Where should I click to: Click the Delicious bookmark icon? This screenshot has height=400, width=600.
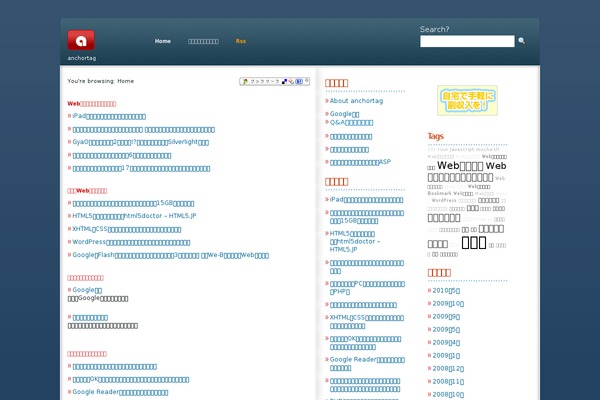(284, 82)
